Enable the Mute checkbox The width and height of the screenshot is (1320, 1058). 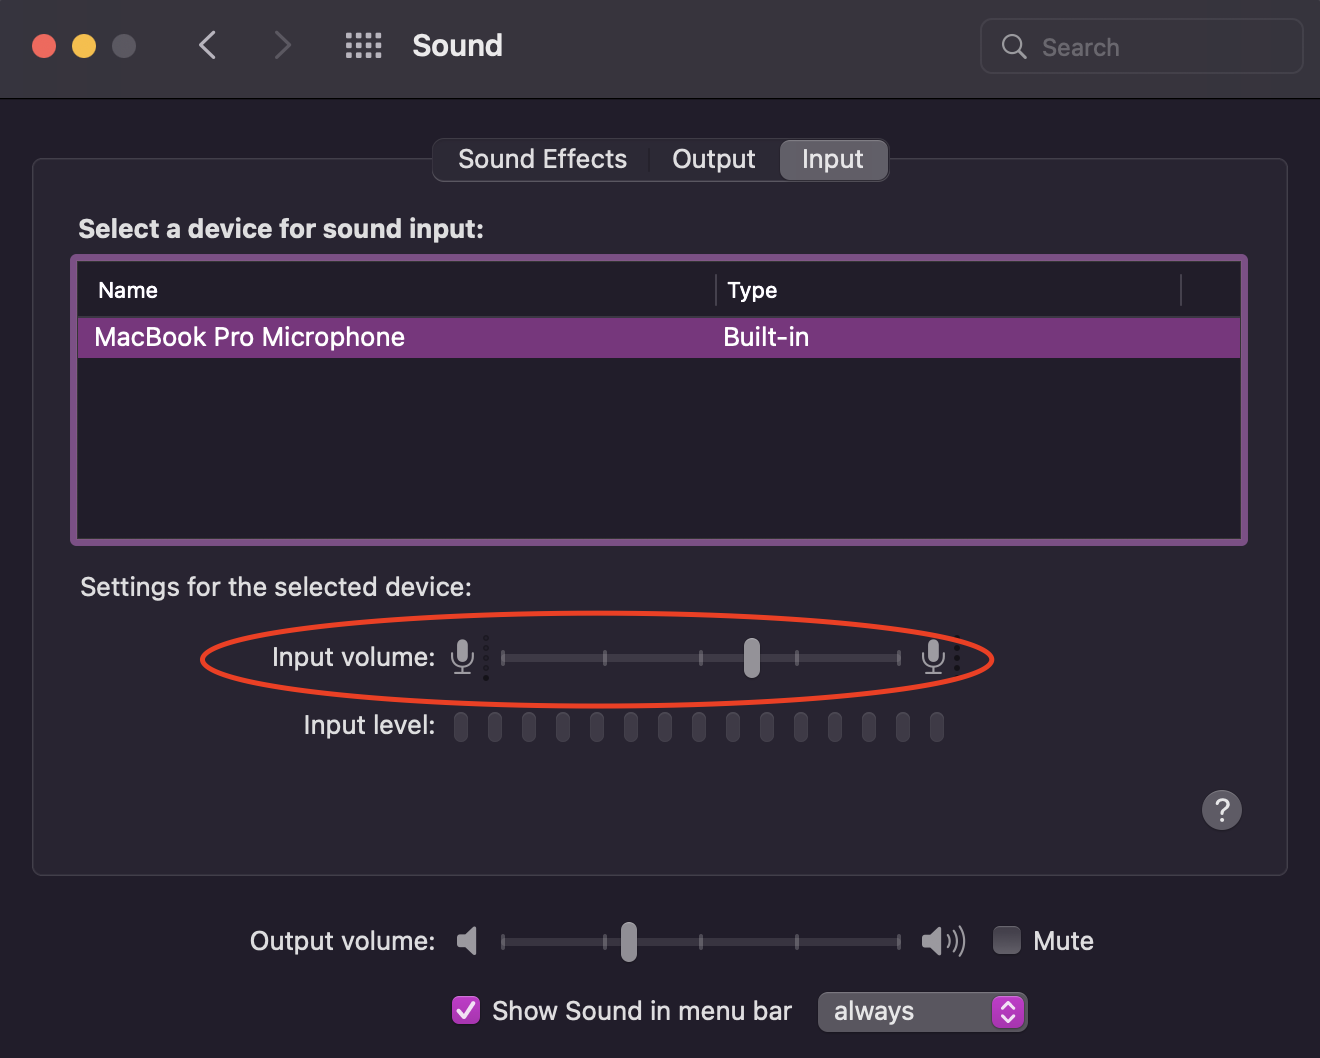pos(1007,941)
